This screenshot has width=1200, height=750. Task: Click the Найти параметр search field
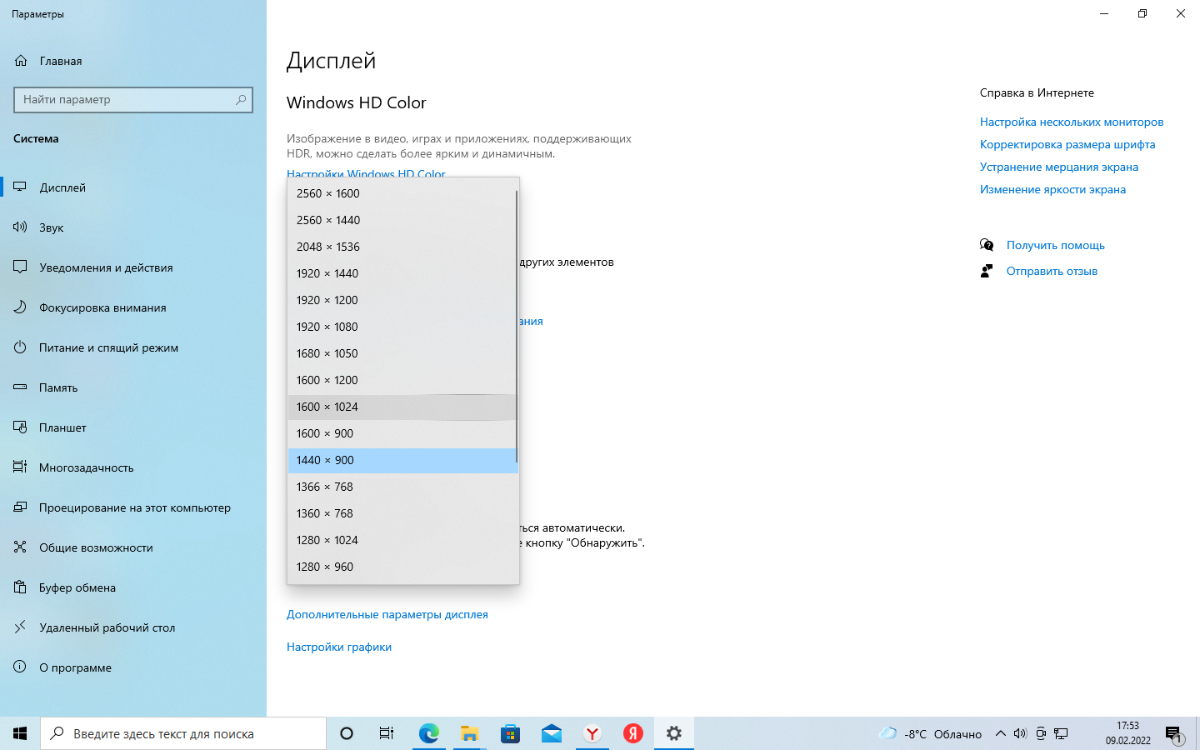point(133,100)
